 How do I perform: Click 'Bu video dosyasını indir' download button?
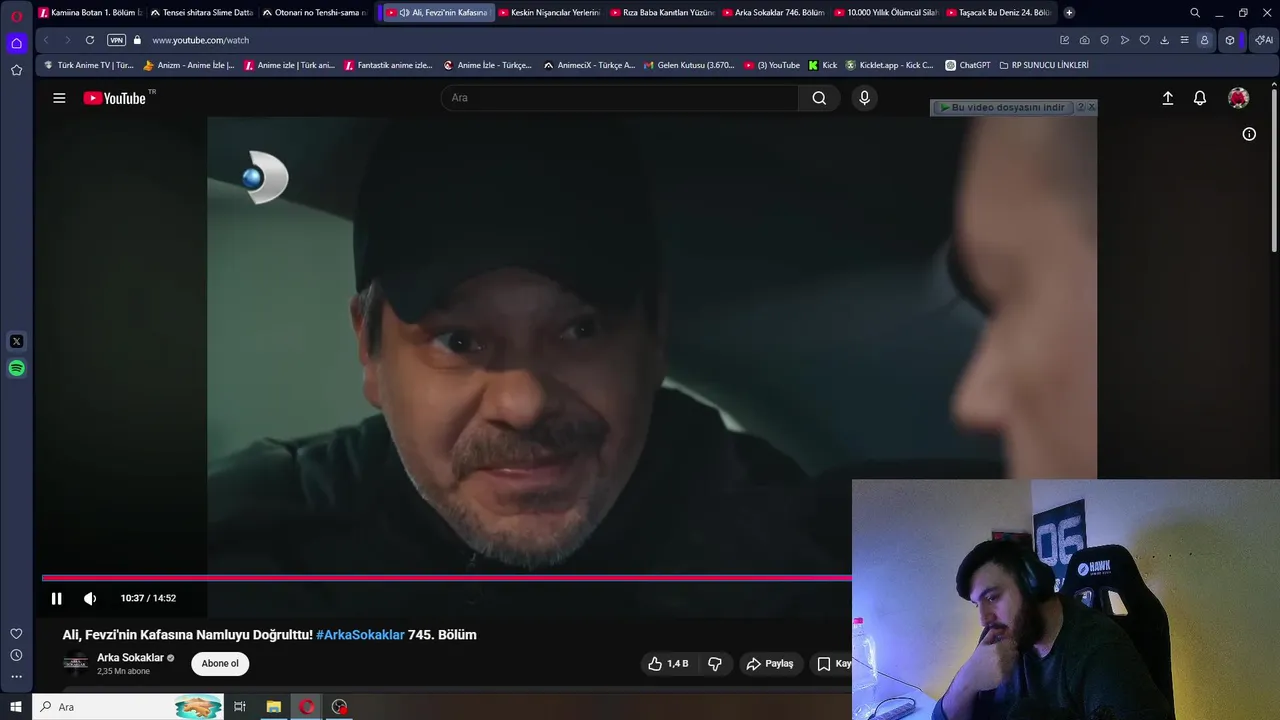point(1003,107)
